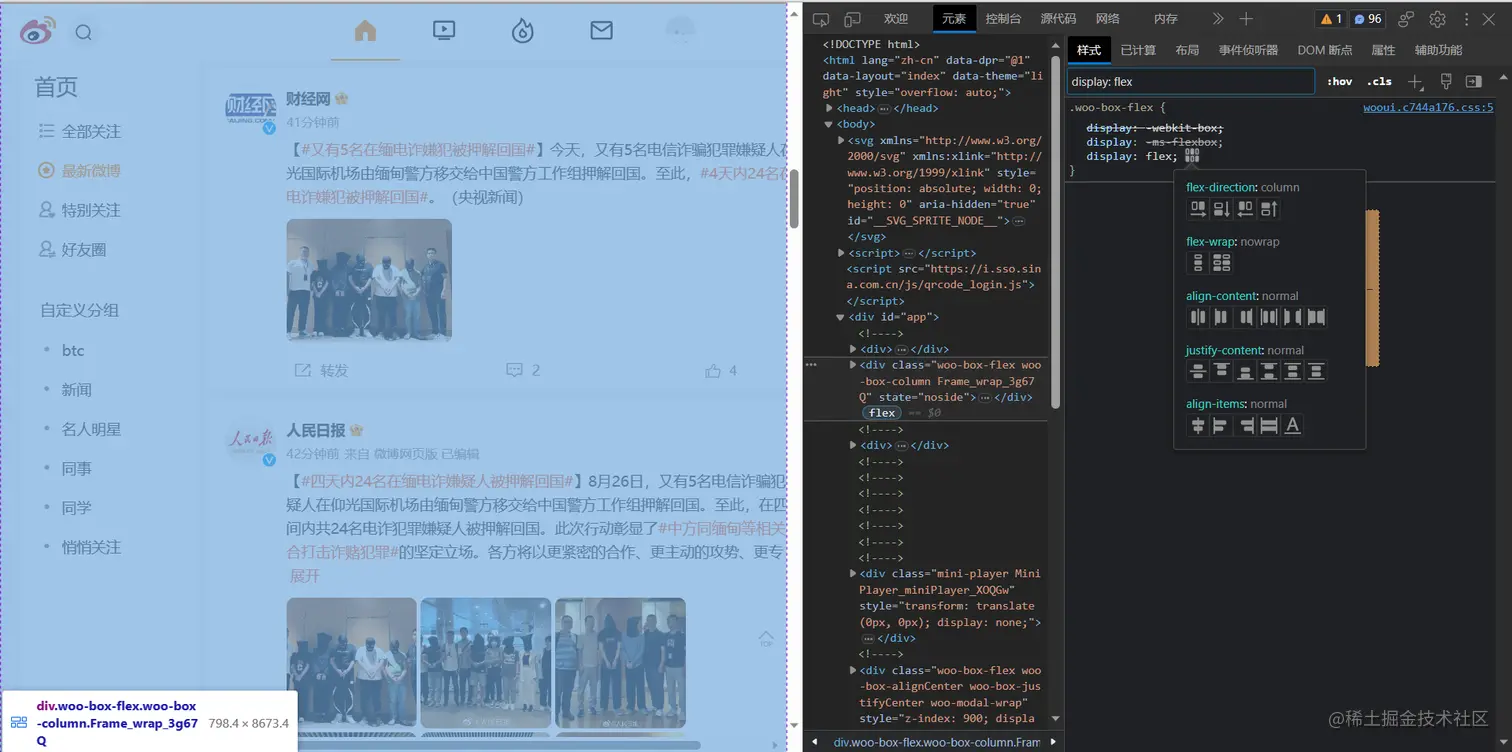Open the message count badge showing 96
Screen dimensions: 1512x752
pos(1368,19)
